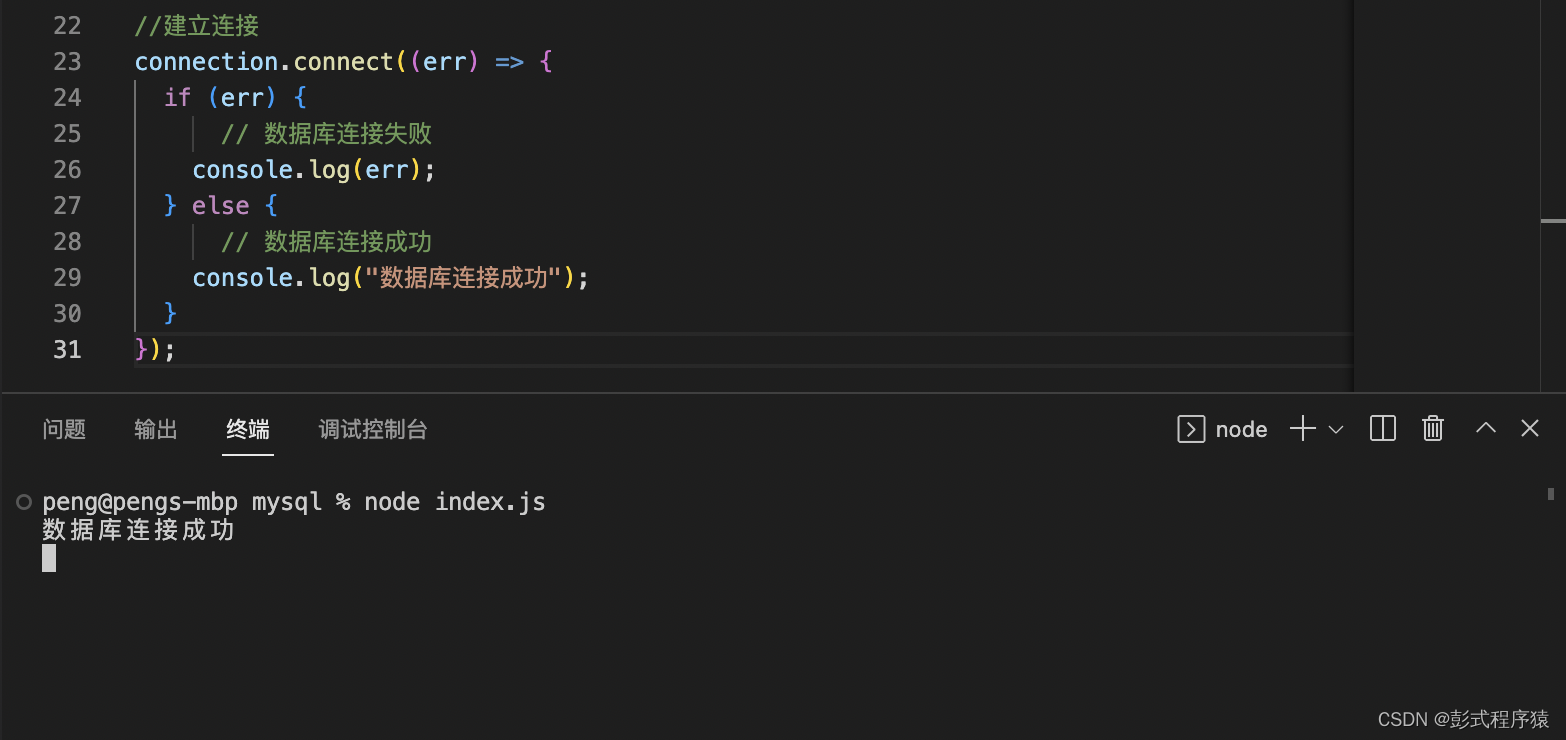Click line number 27 in the gutter
This screenshot has height=740, width=1566.
pyautogui.click(x=67, y=205)
